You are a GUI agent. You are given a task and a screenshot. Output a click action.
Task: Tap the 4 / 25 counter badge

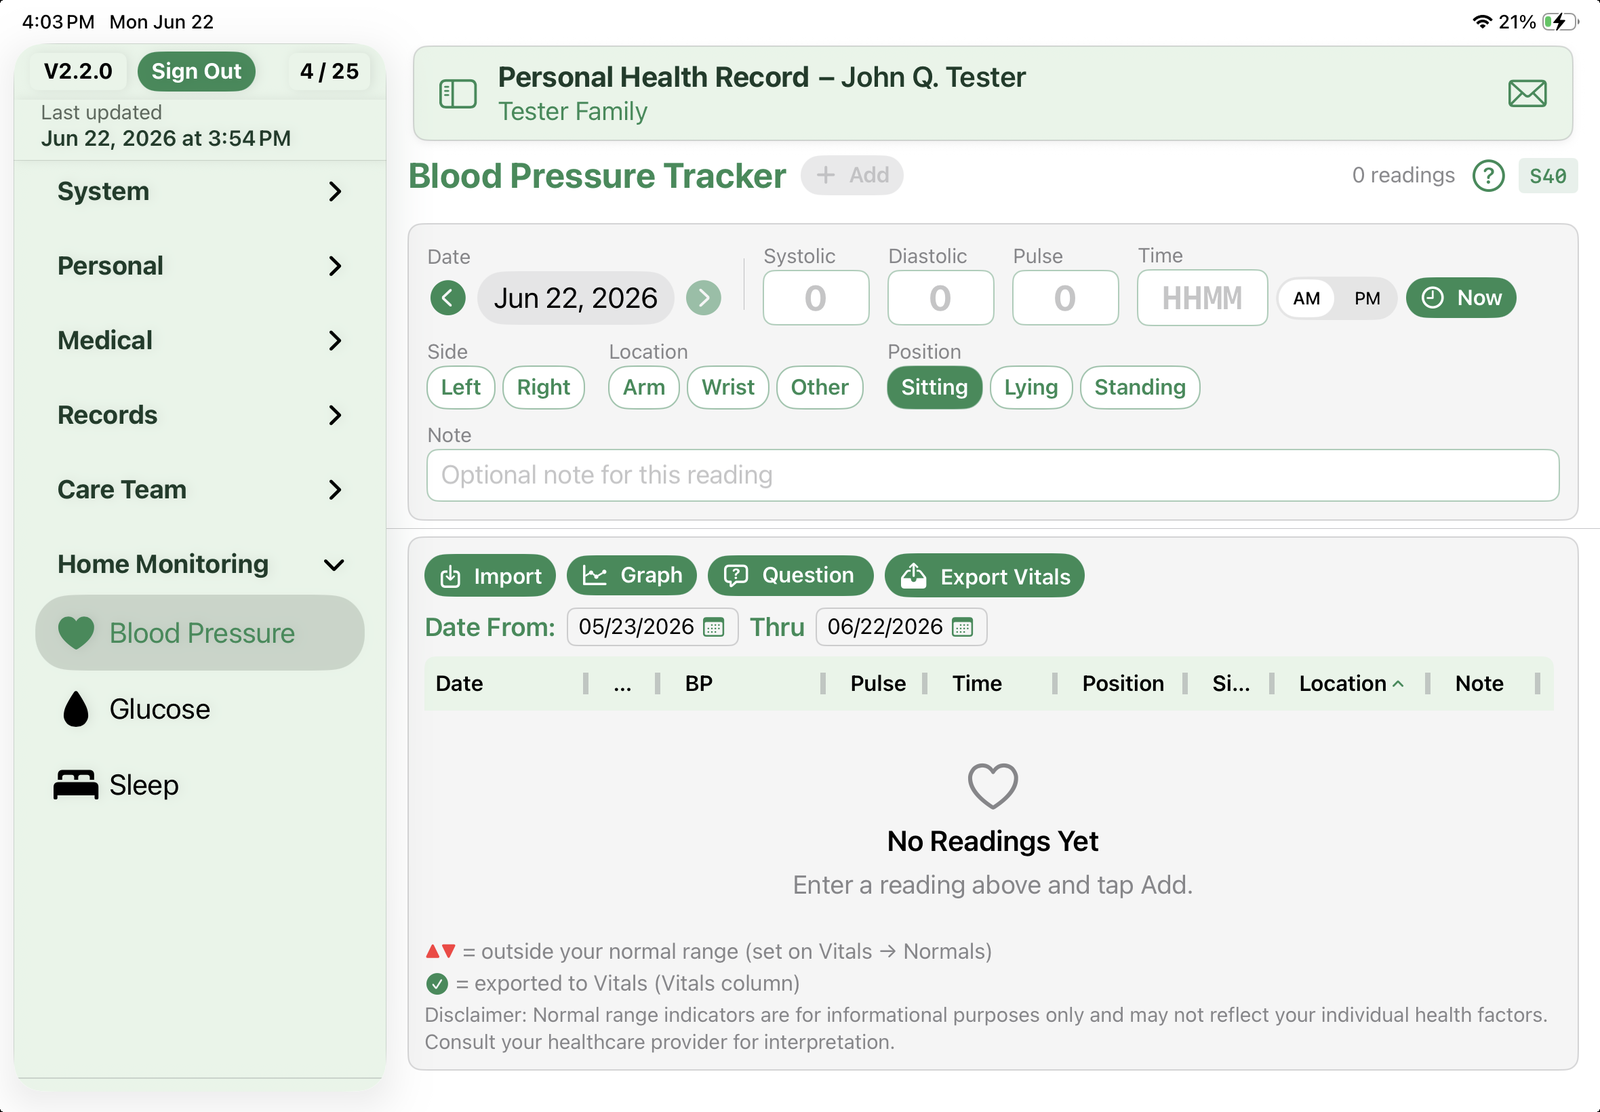point(329,71)
